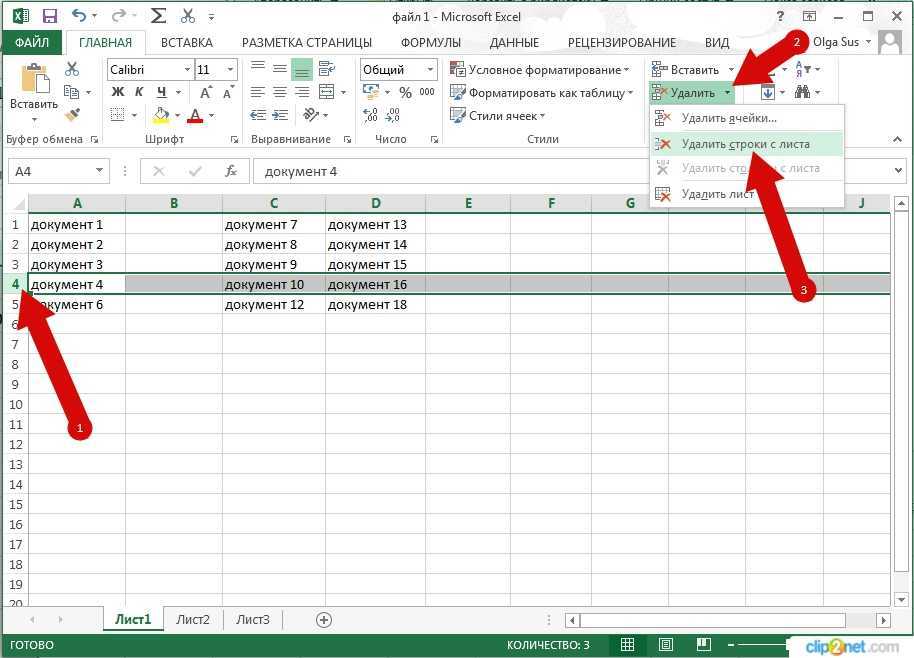The height and width of the screenshot is (658, 914).
Task: Select the Format Painter brush icon
Action: tap(72, 115)
